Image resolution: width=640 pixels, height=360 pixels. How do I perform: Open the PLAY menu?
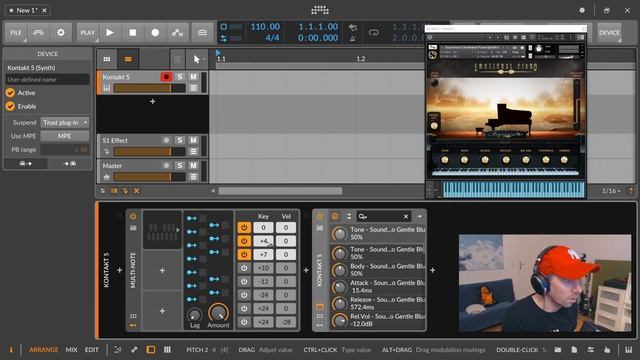[x=87, y=32]
